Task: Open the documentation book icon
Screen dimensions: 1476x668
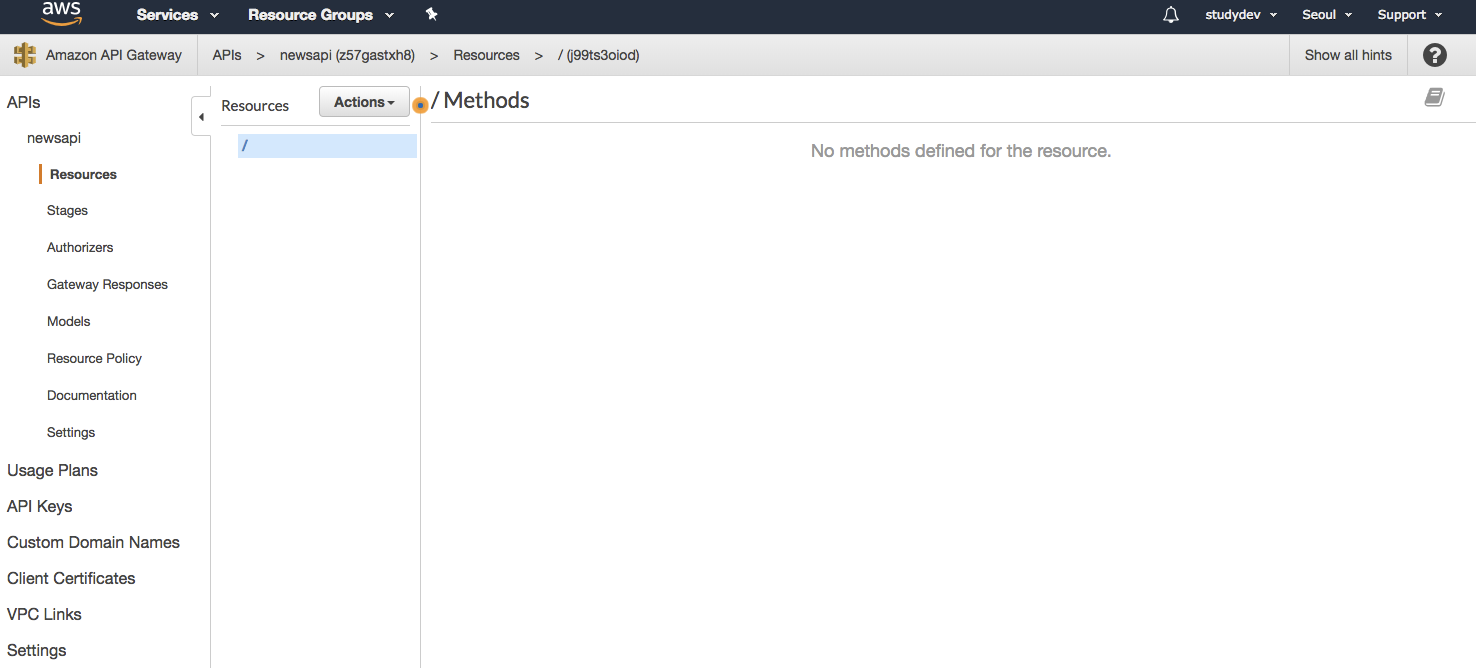Action: pos(1434,97)
